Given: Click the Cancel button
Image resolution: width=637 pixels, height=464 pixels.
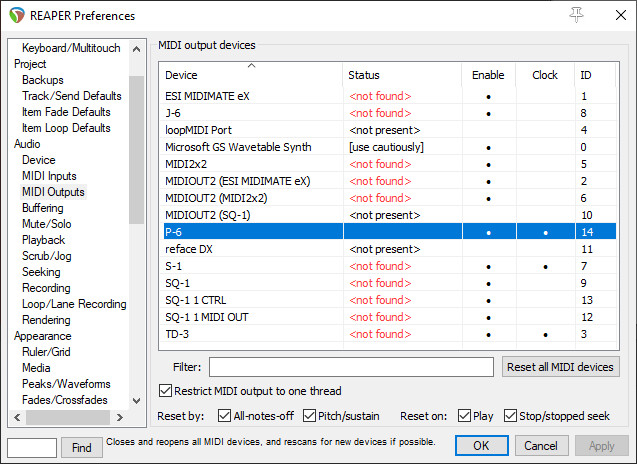Looking at the screenshot, I should click(541, 446).
